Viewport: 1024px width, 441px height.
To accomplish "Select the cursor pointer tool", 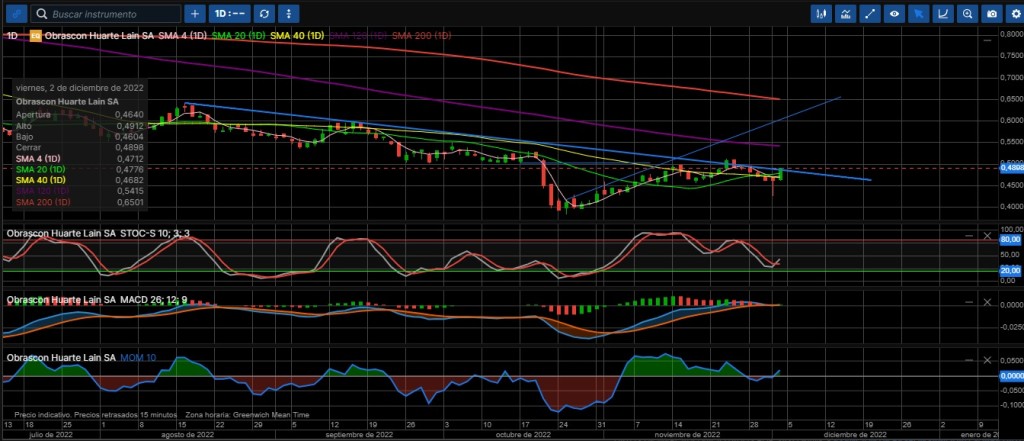I will click(918, 14).
